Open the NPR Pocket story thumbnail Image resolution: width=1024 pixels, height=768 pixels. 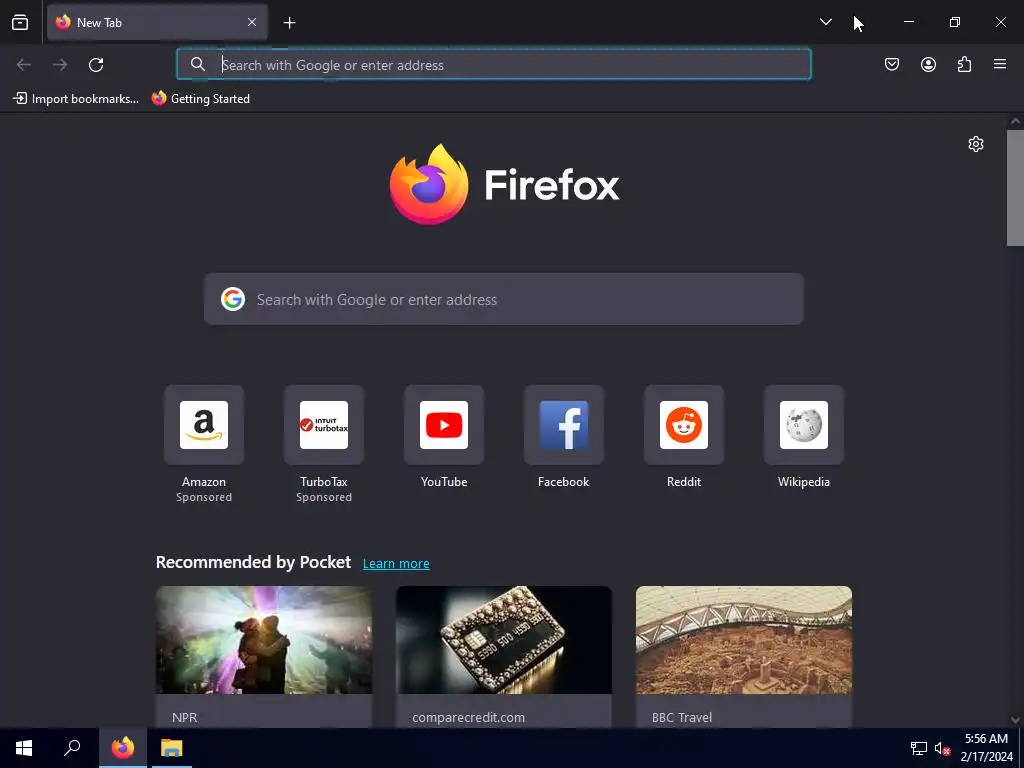click(264, 640)
